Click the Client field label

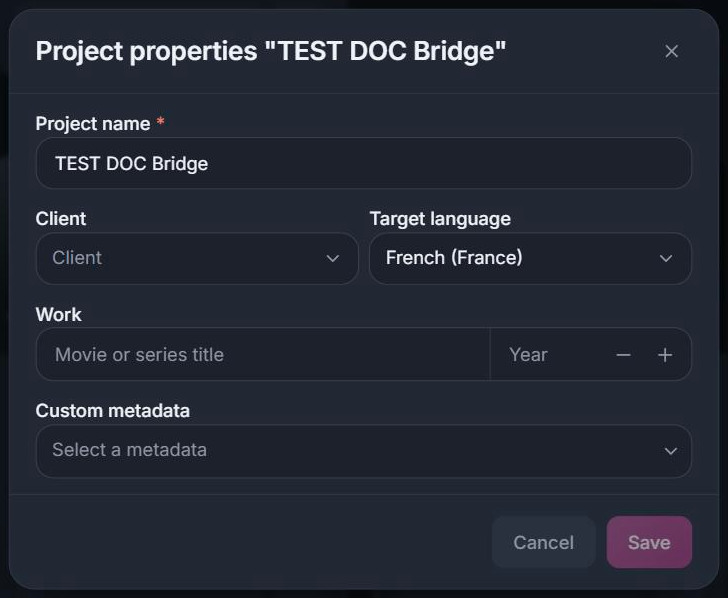click(x=61, y=219)
